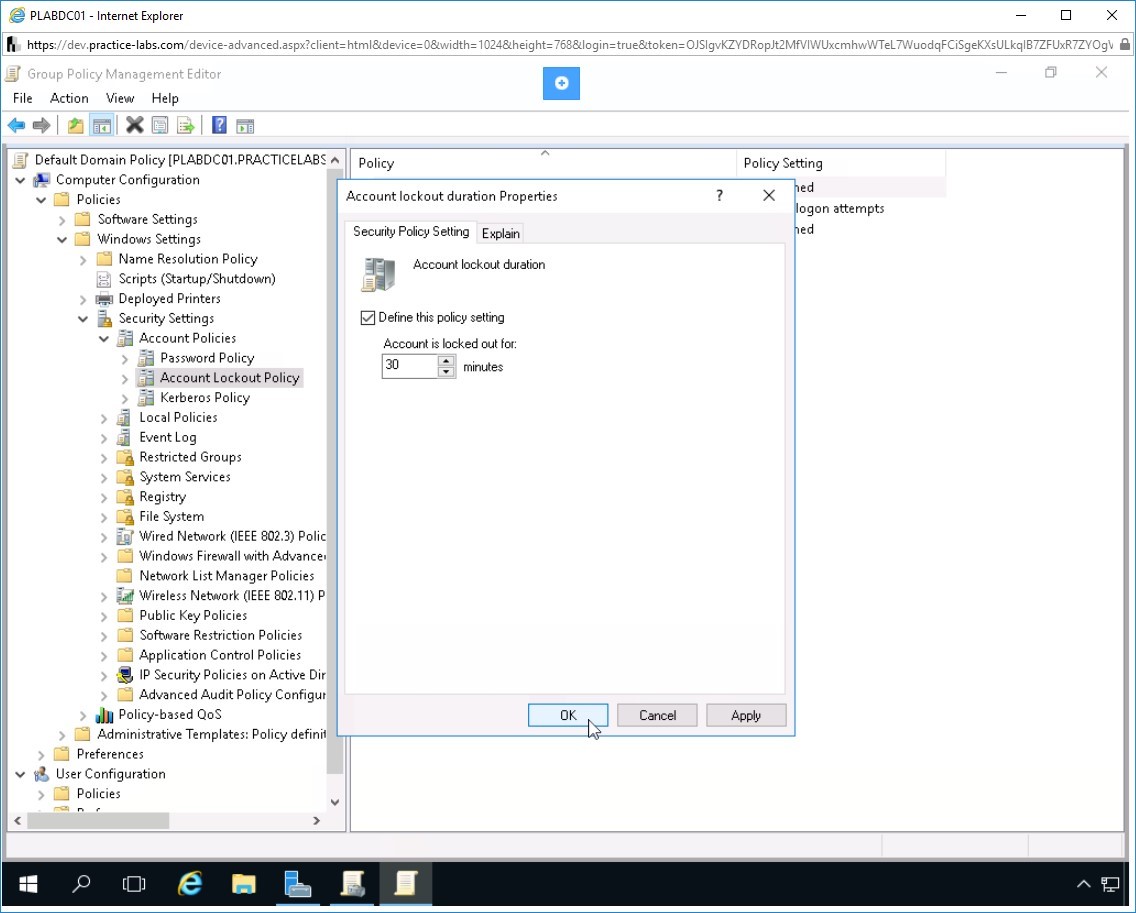This screenshot has width=1136, height=913.
Task: Decrease the lockout minutes with the down spinner
Action: [446, 372]
